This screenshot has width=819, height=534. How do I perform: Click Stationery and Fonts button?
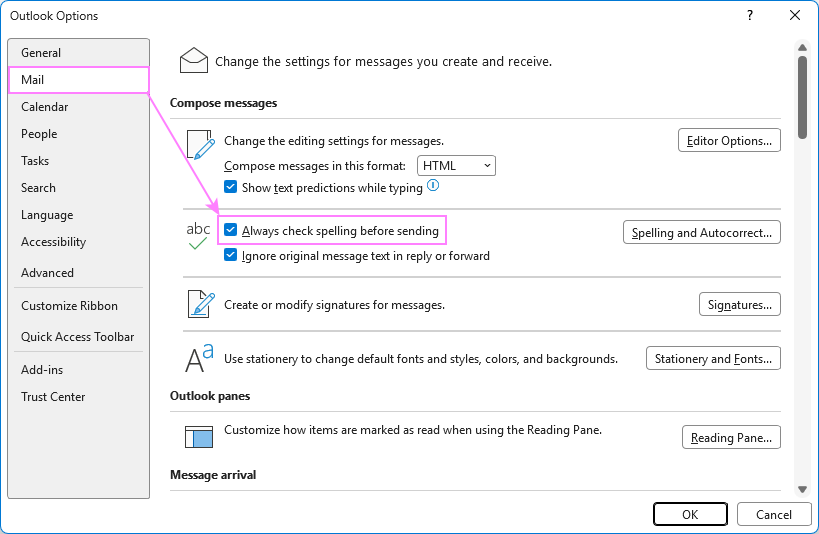click(713, 358)
